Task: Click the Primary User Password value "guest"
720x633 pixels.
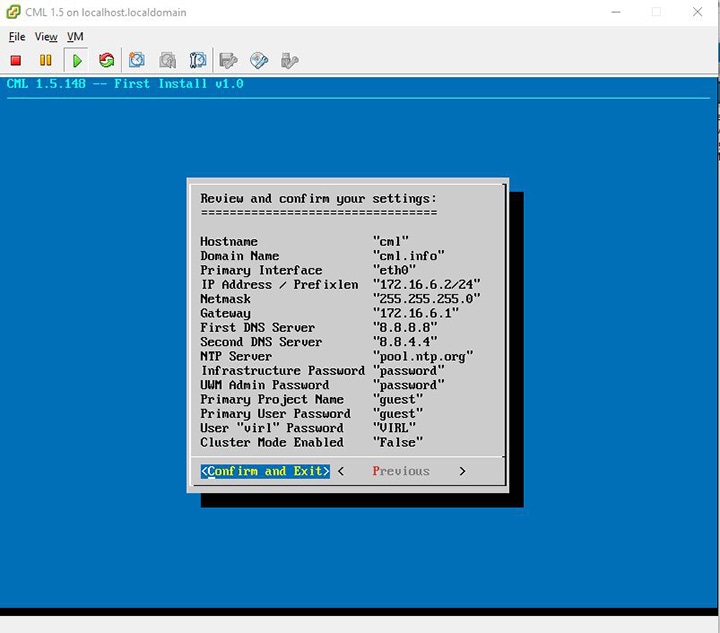Action: (398, 414)
